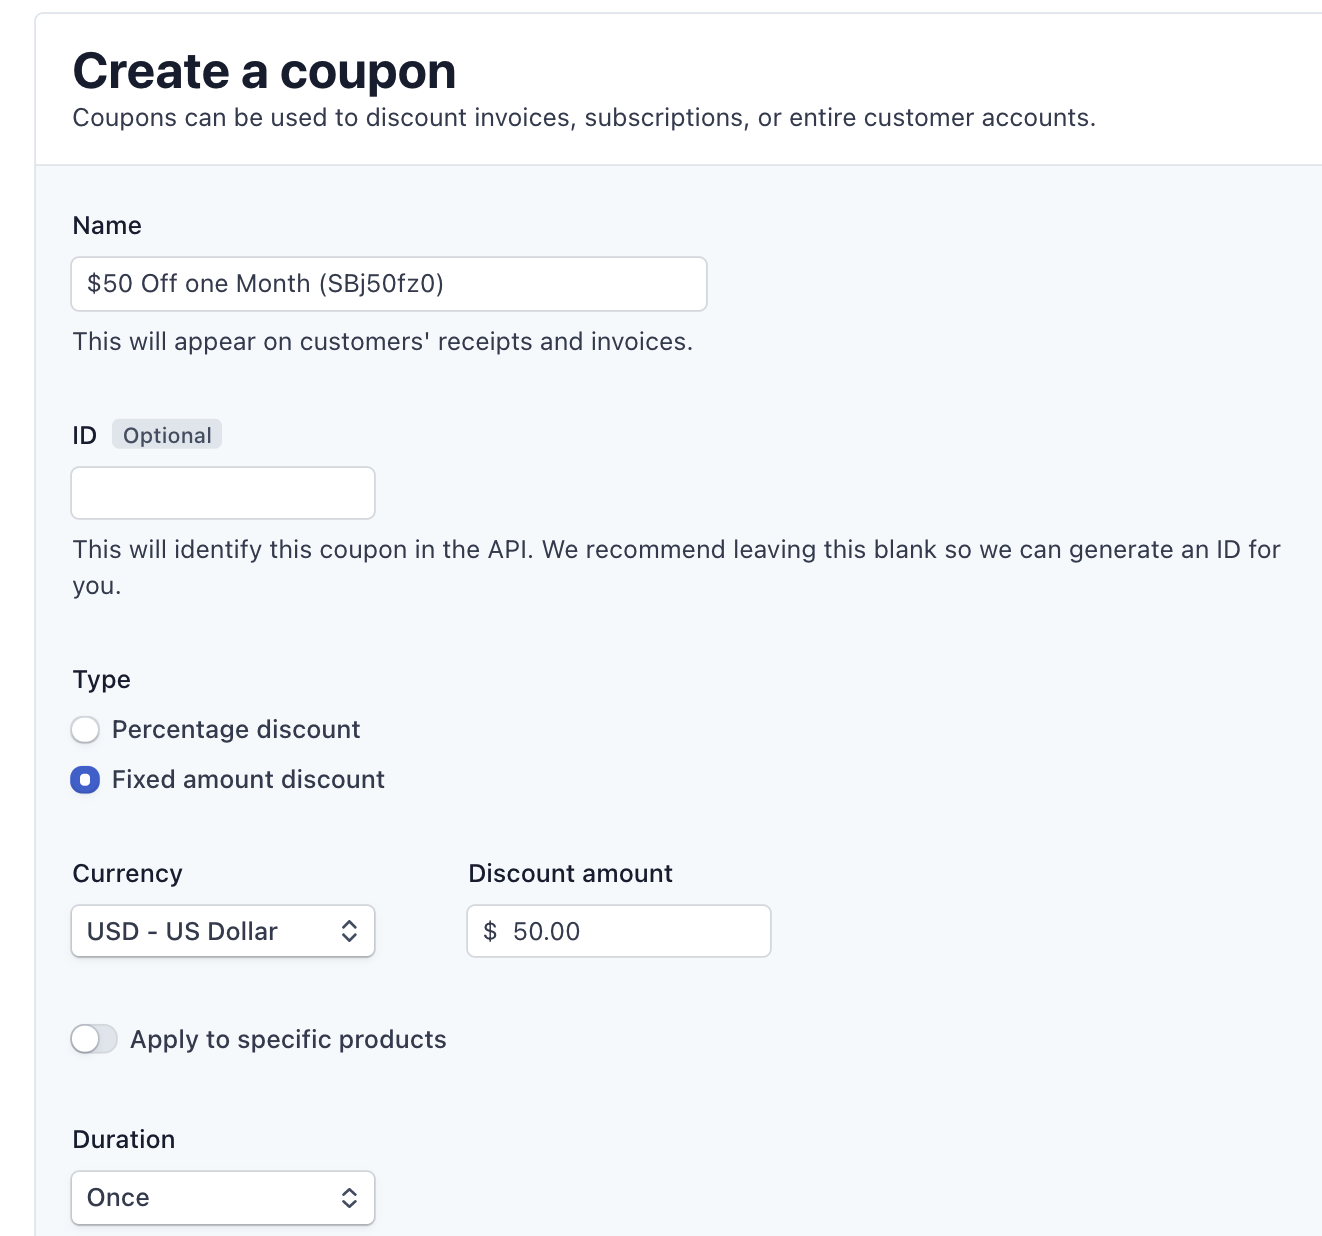
Task: Click the coupon Name text field
Action: tap(388, 284)
